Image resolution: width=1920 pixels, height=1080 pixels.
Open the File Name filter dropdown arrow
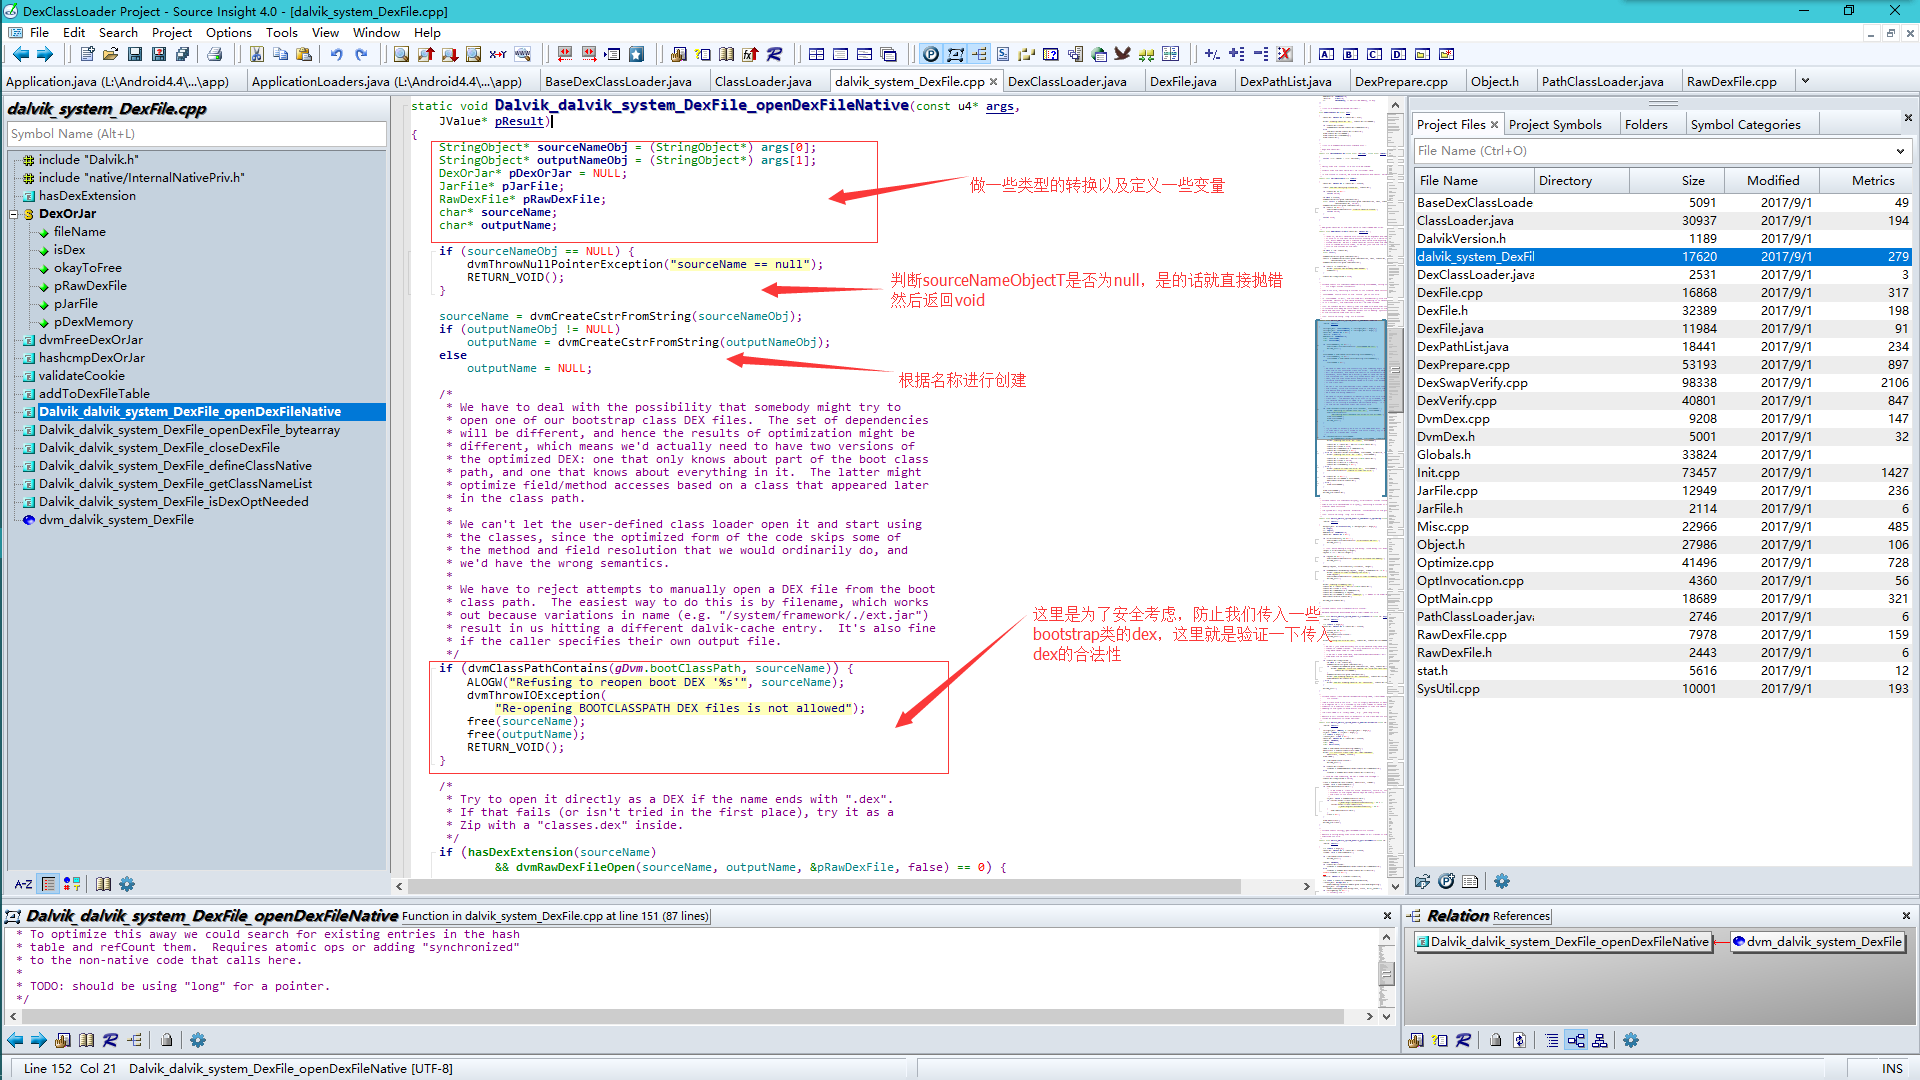[x=1900, y=151]
